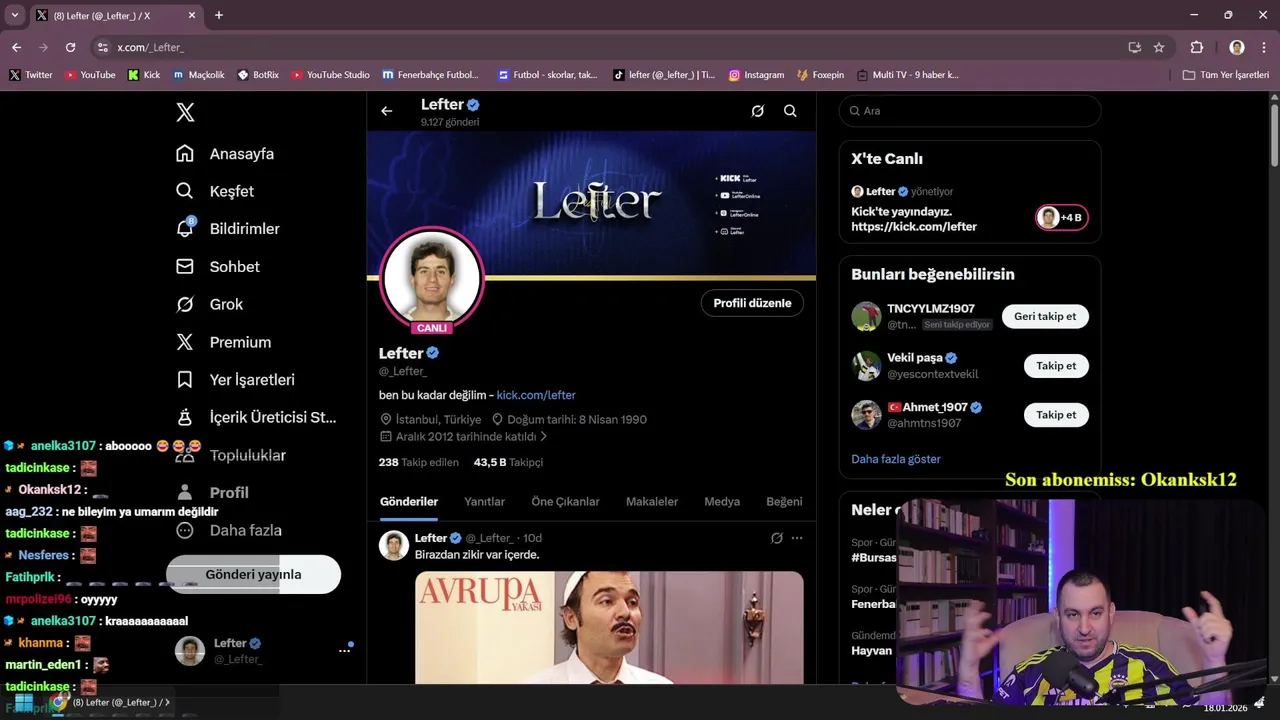Image resolution: width=1280 pixels, height=720 pixels.
Task: Open Bildirimler in the sidebar
Action: point(228,229)
